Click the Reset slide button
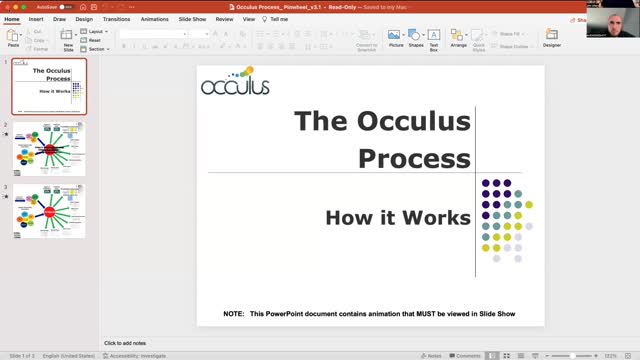The image size is (640, 360). pos(91,40)
